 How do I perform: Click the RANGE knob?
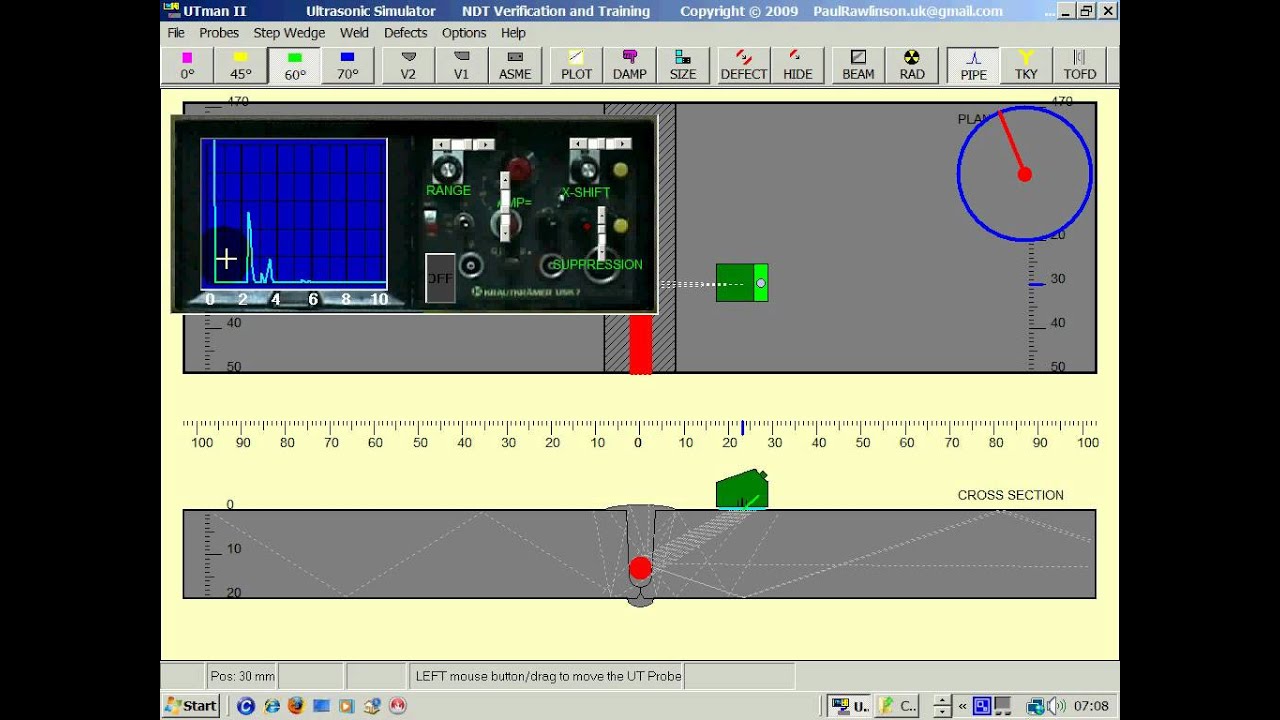[447, 171]
